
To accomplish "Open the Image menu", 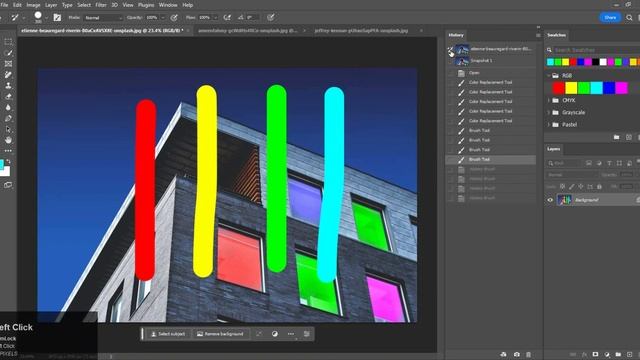I will tap(33, 5).
